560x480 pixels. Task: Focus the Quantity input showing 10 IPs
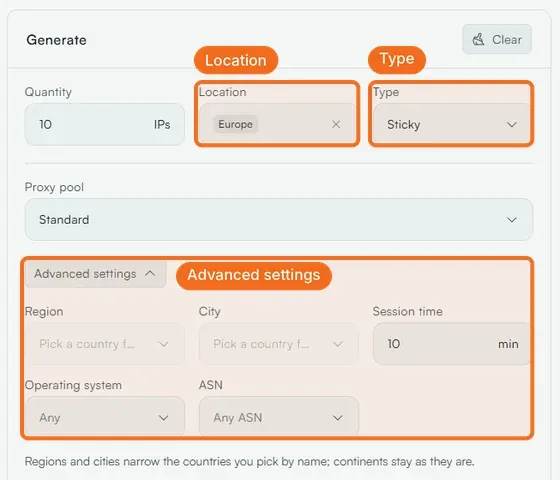click(x=105, y=124)
